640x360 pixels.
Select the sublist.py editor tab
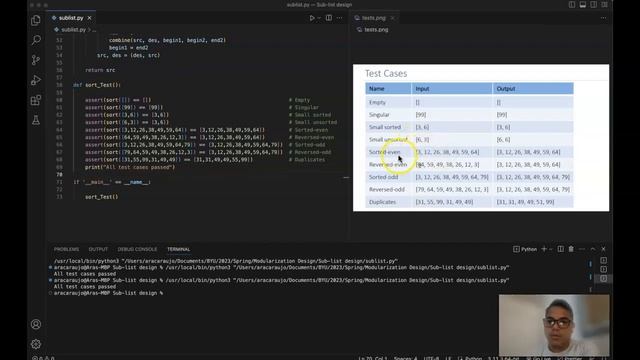pos(71,18)
